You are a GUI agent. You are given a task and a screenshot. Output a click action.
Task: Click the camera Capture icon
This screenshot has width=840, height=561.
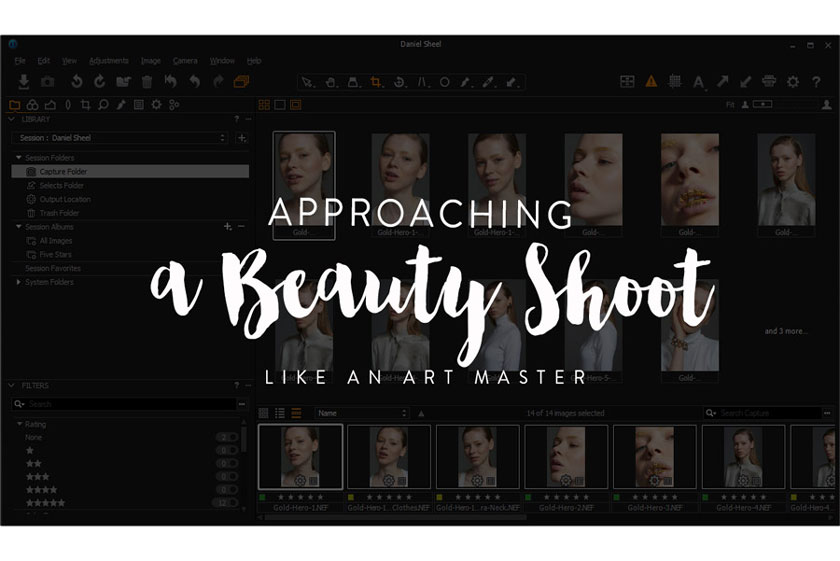[x=47, y=82]
